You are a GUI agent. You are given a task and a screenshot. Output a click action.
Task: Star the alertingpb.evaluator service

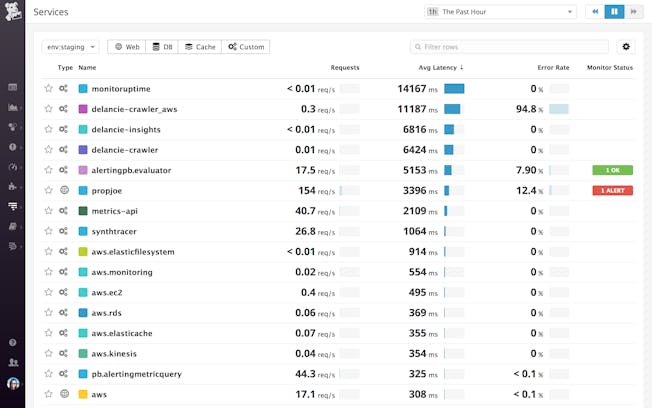pos(49,170)
